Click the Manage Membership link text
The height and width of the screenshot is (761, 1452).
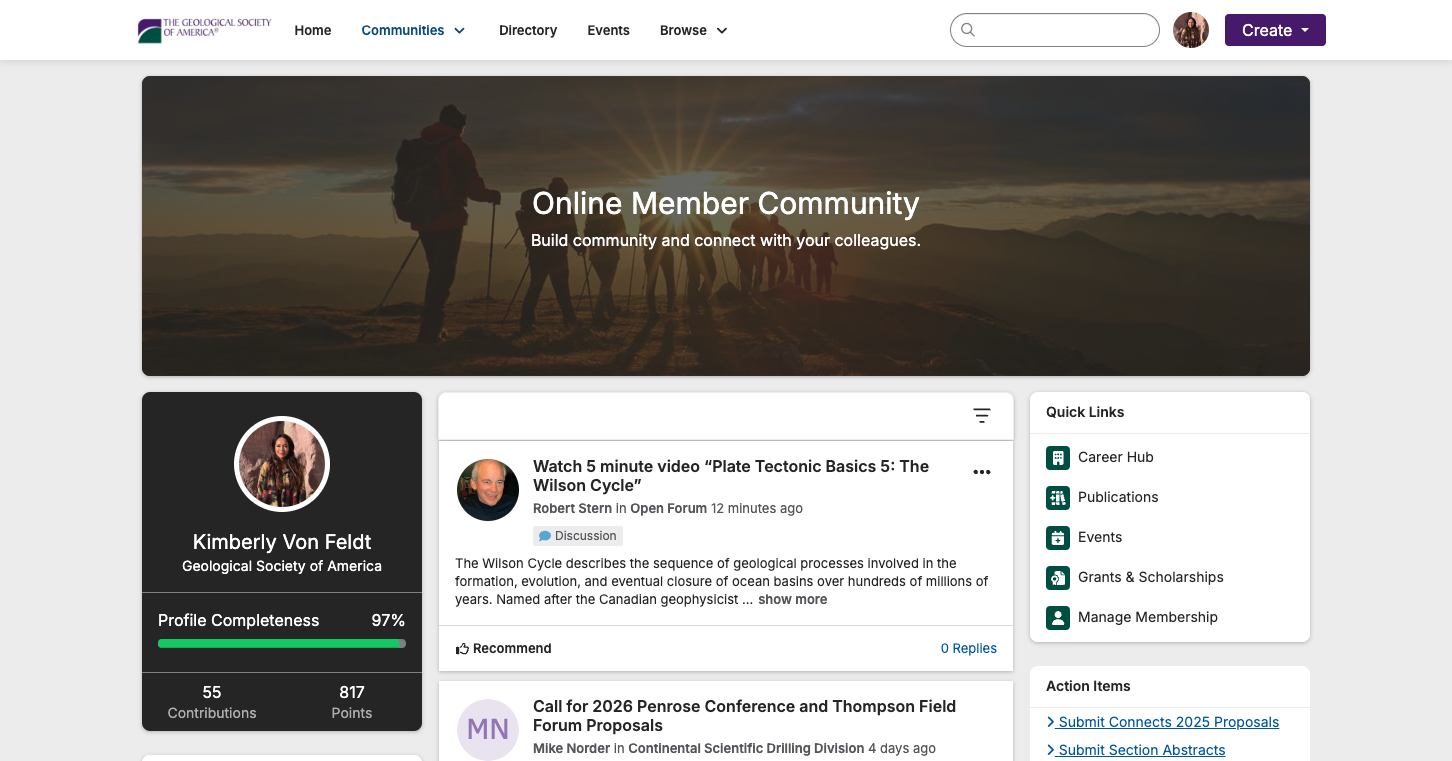pos(1148,617)
